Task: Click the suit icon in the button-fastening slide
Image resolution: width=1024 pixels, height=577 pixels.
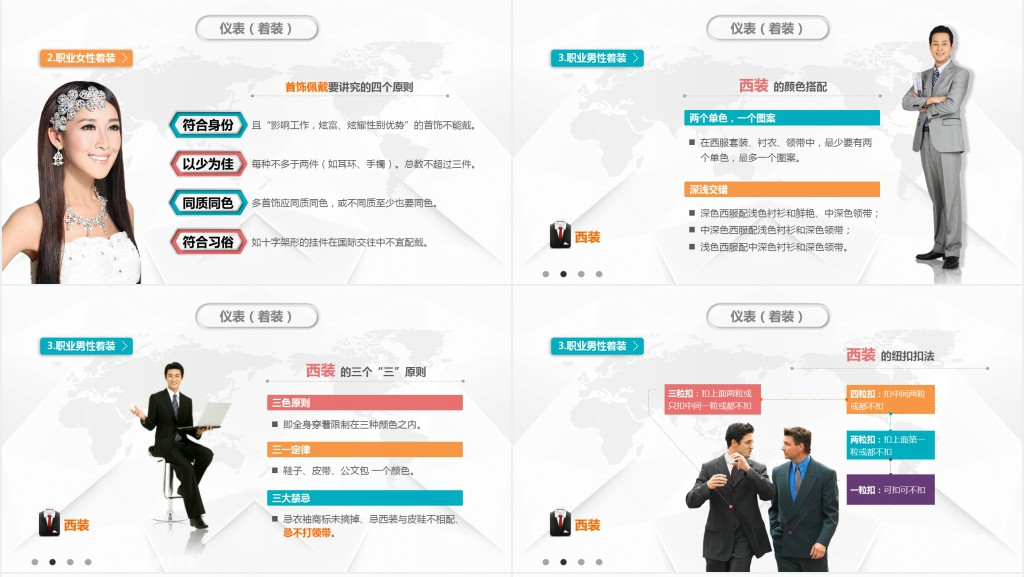Action: [560, 523]
